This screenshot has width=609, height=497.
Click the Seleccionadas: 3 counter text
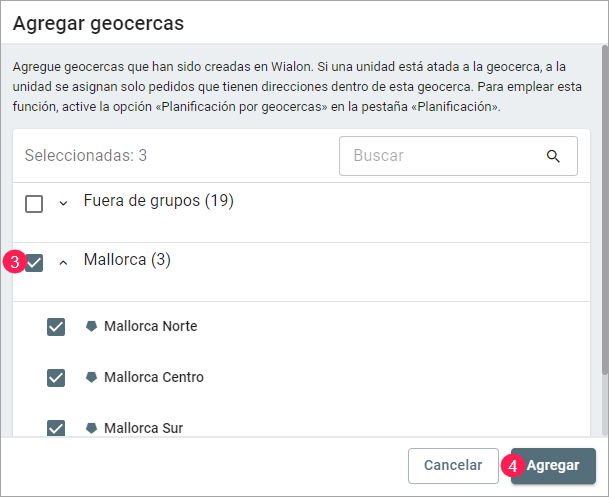point(86,156)
